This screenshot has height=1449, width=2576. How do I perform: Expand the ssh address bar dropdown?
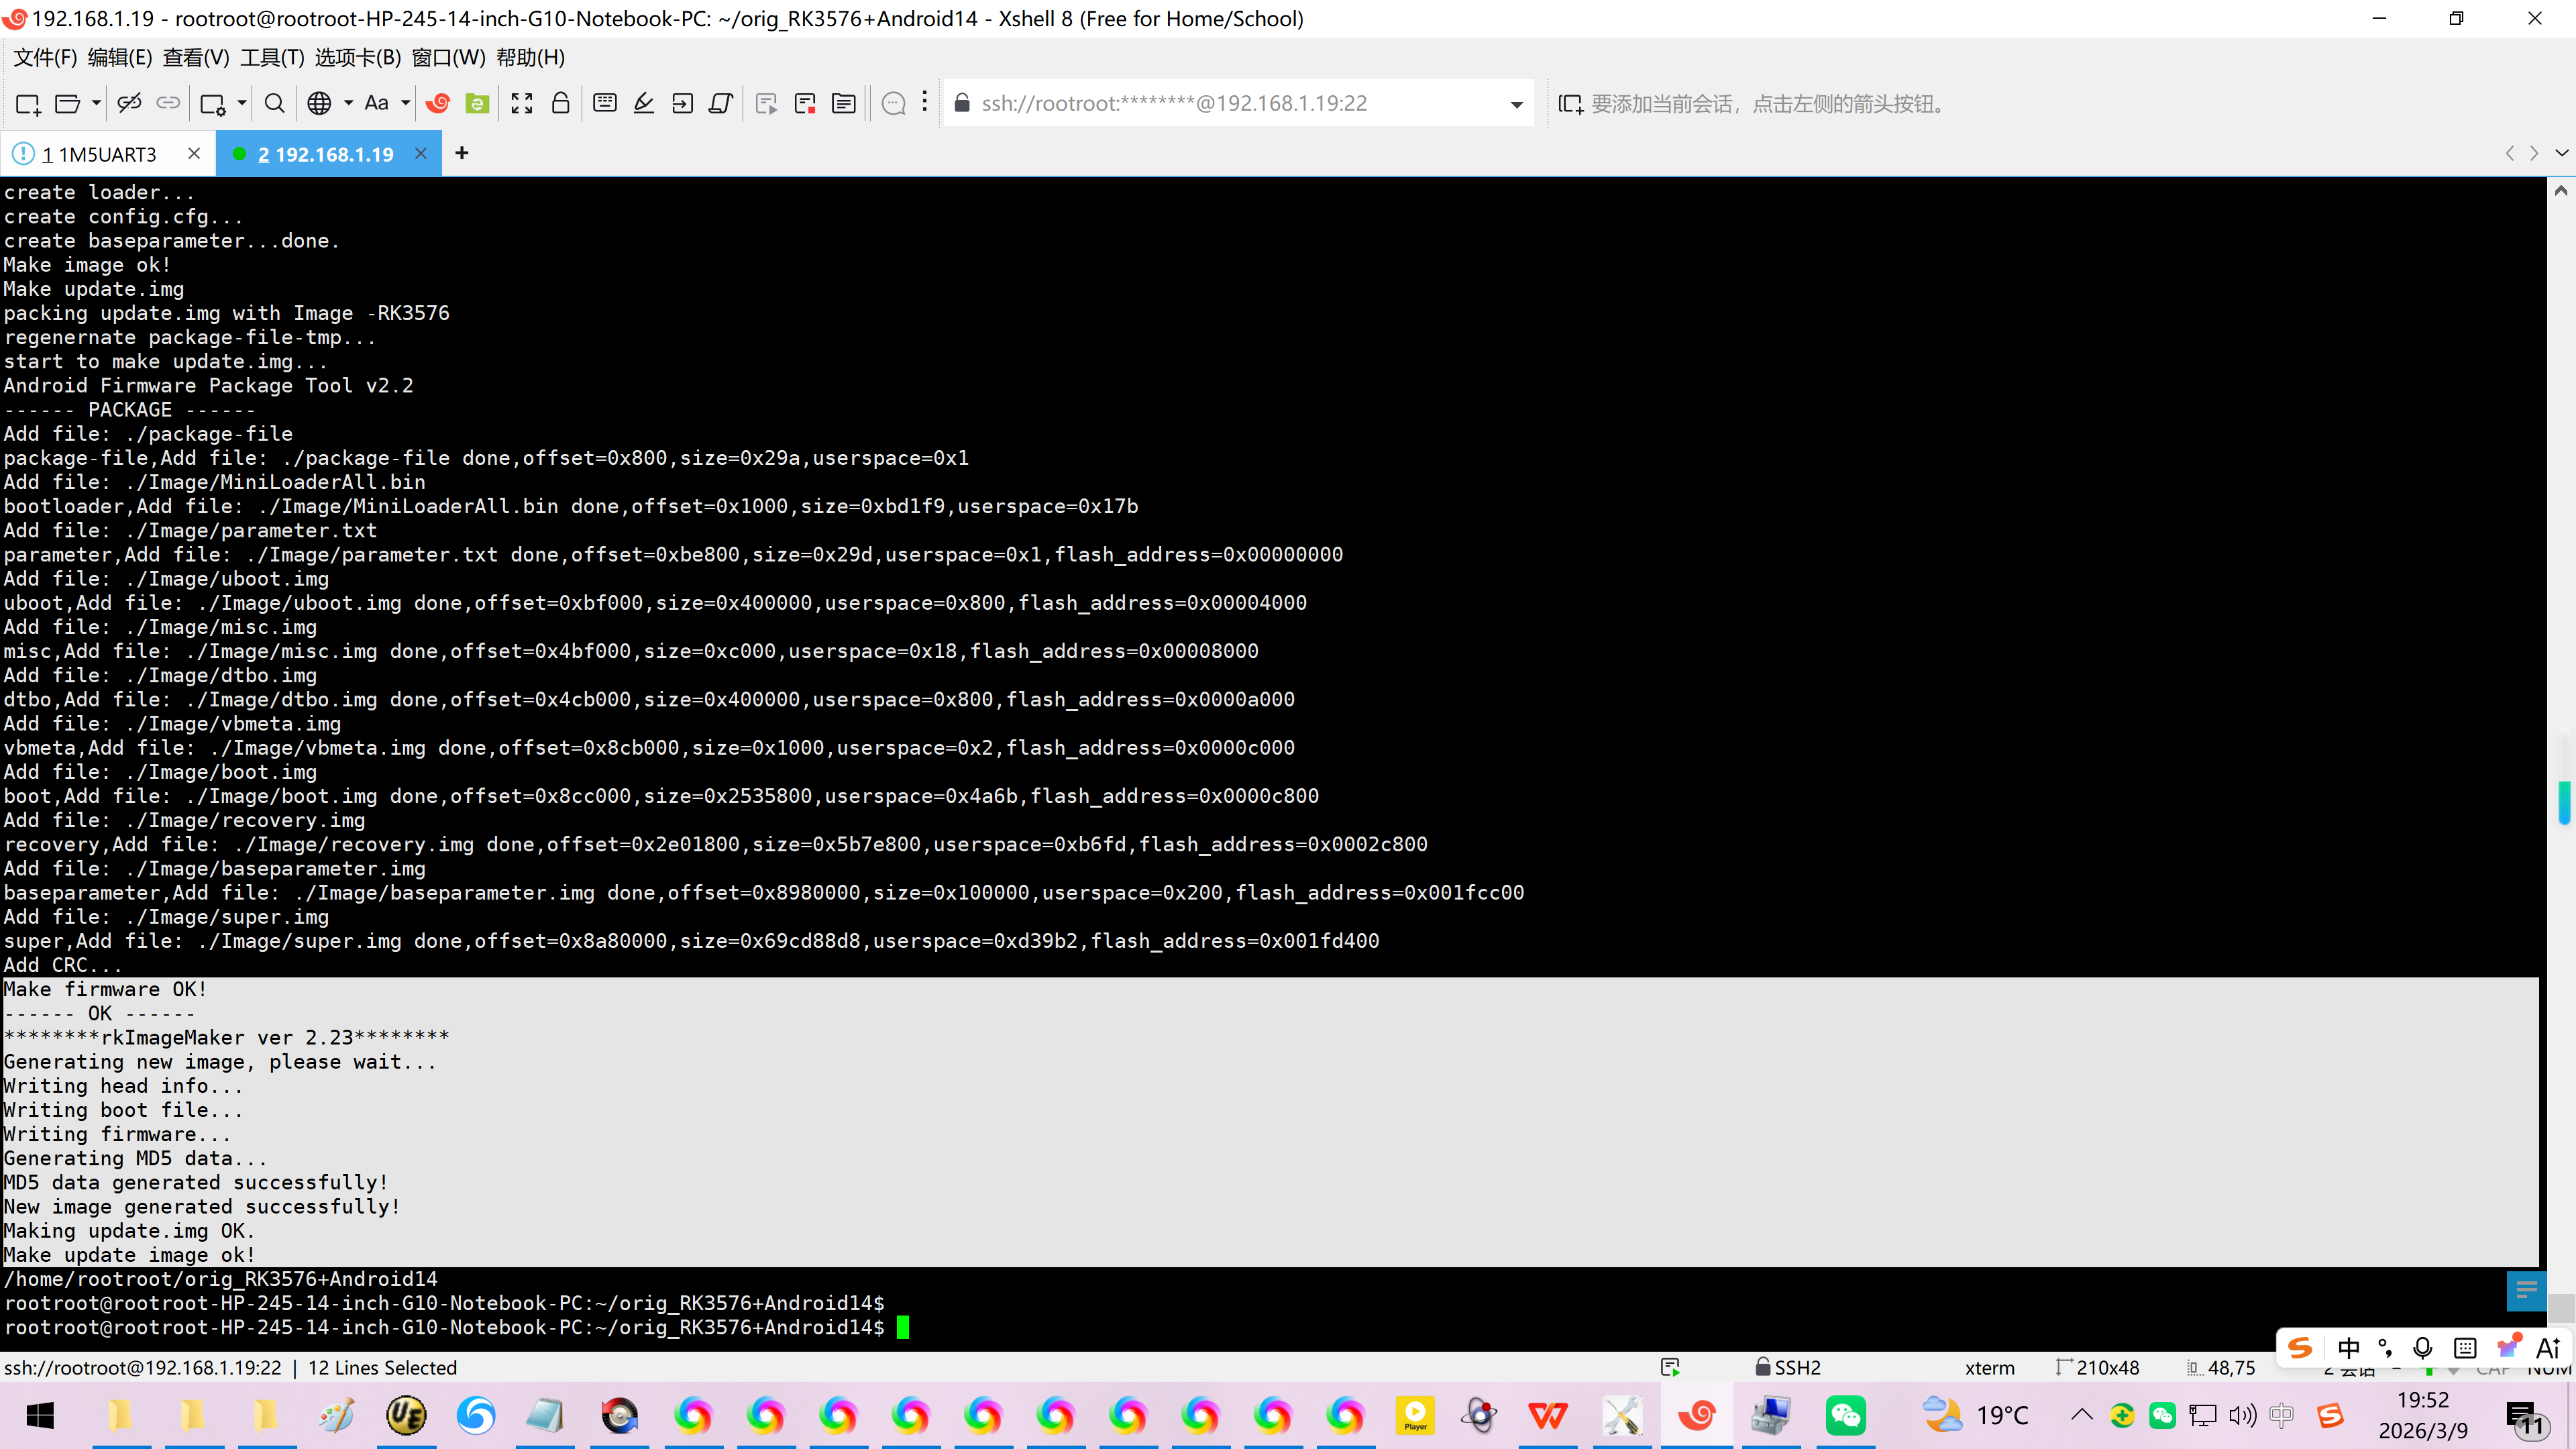[1516, 104]
